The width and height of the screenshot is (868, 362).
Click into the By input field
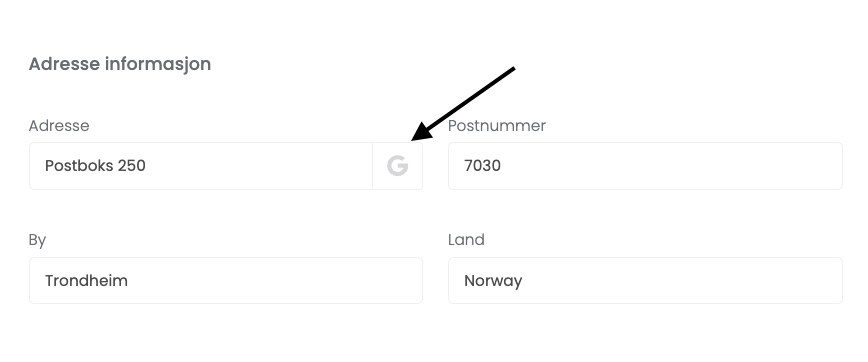[226, 281]
